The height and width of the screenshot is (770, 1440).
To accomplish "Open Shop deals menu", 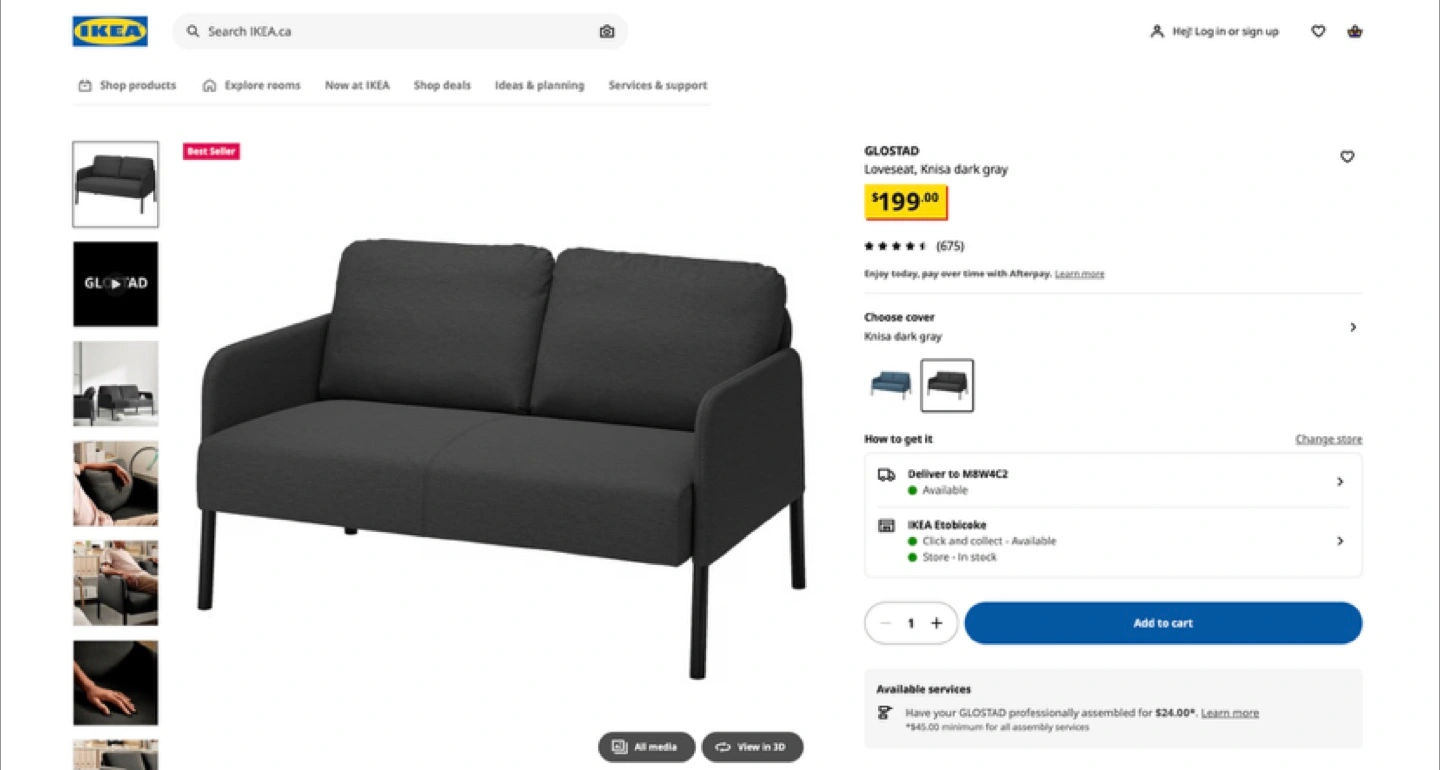I will 442,85.
